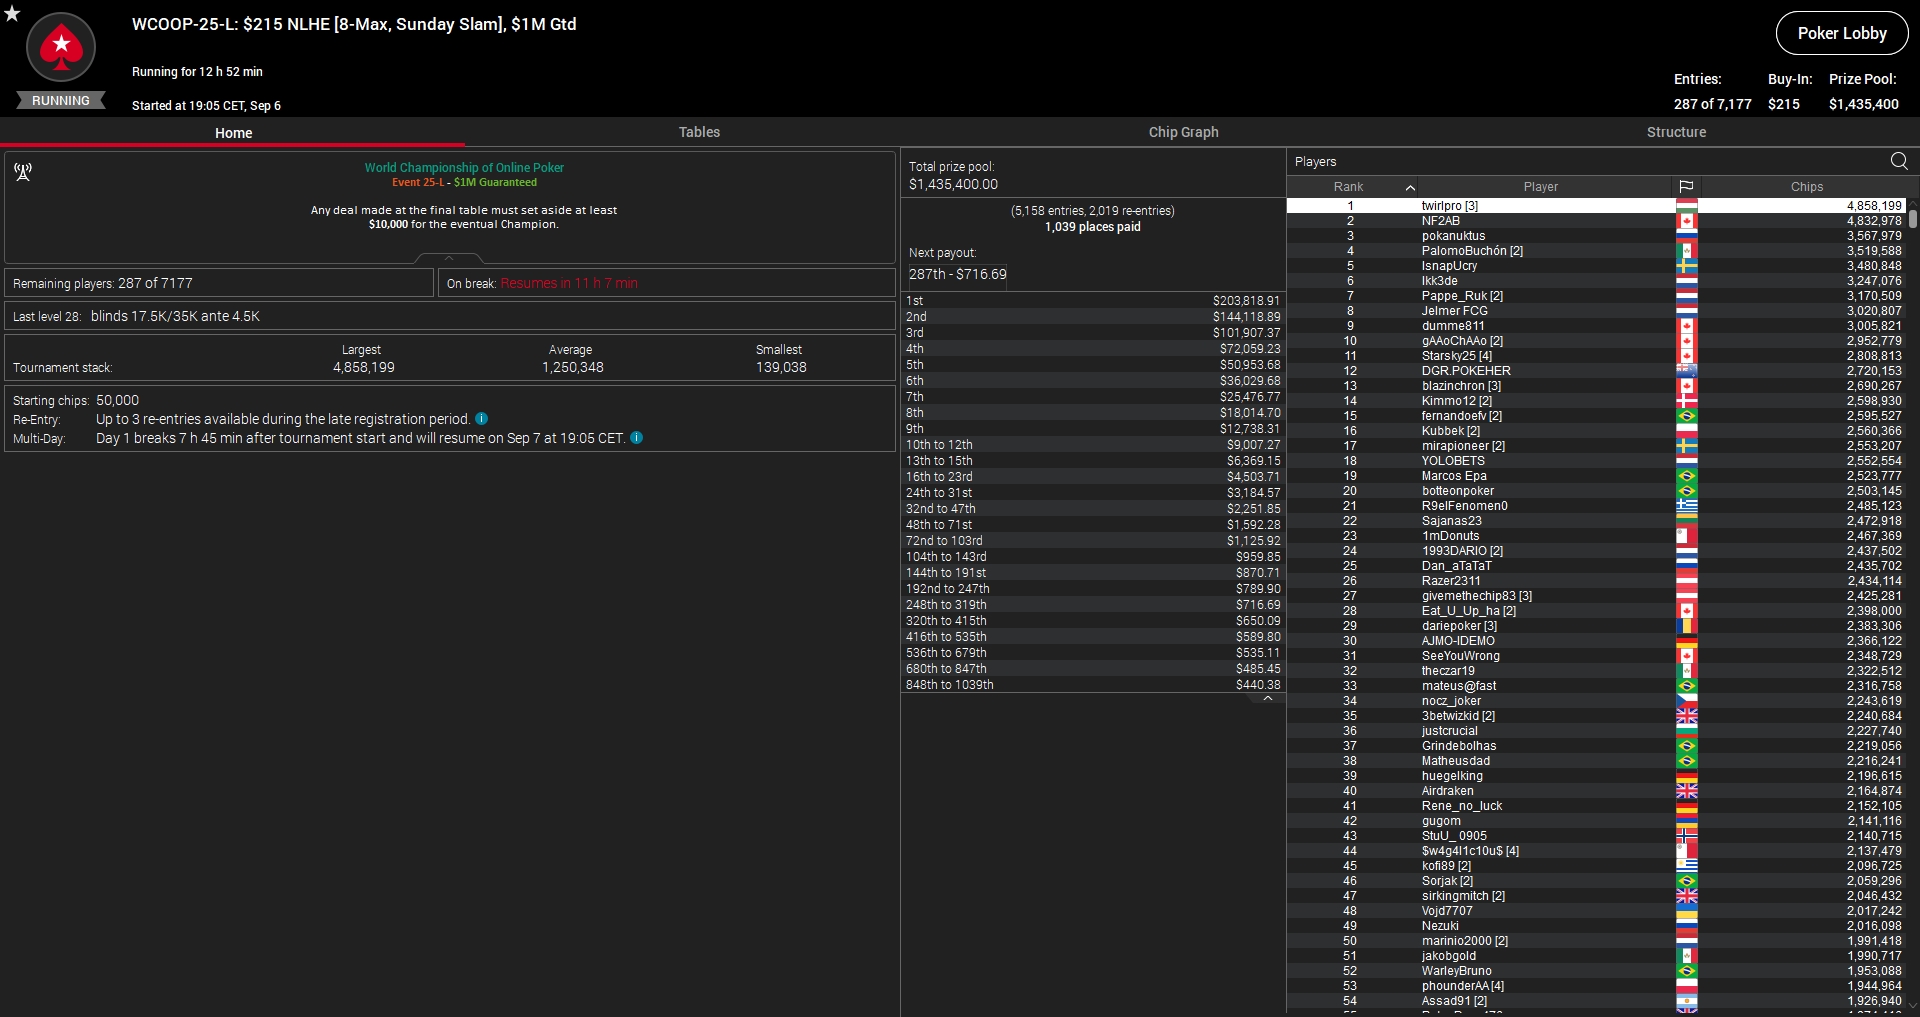Click the RUNNING status badge
The image size is (1920, 1017).
click(61, 101)
